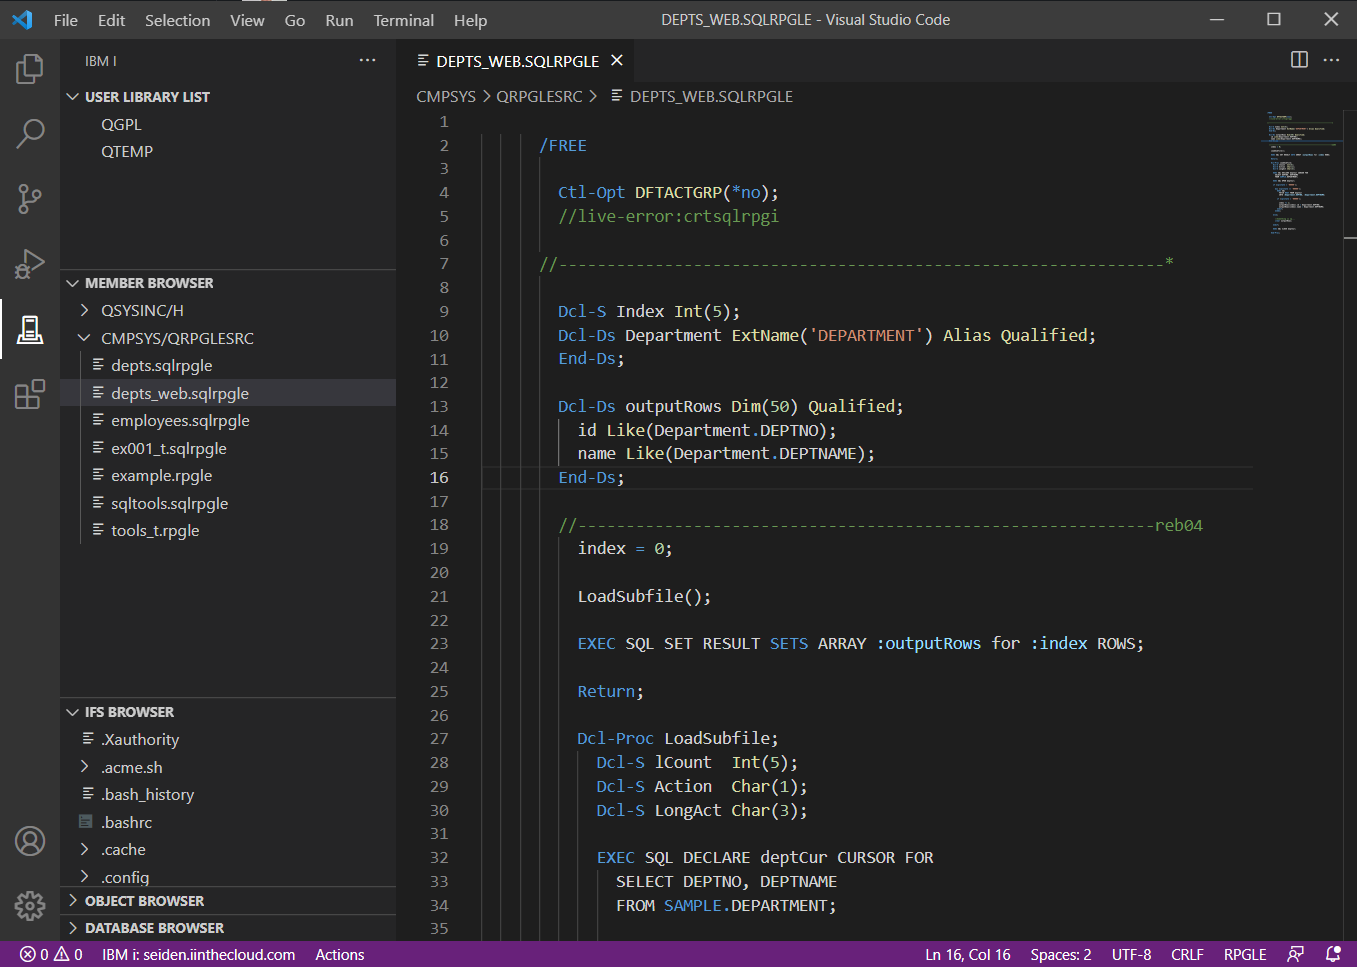Open the Search view in the activity bar
Viewport: 1357px width, 967px height.
[30, 133]
